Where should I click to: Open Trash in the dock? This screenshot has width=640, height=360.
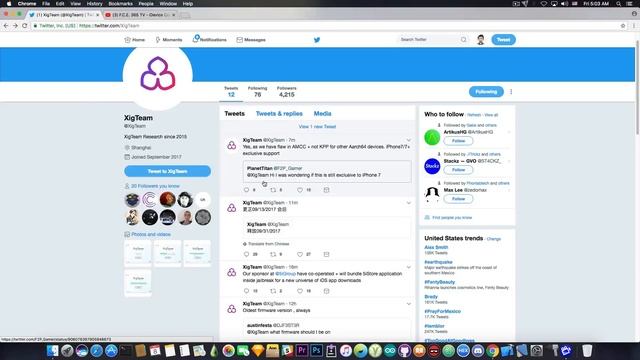tap(587, 351)
